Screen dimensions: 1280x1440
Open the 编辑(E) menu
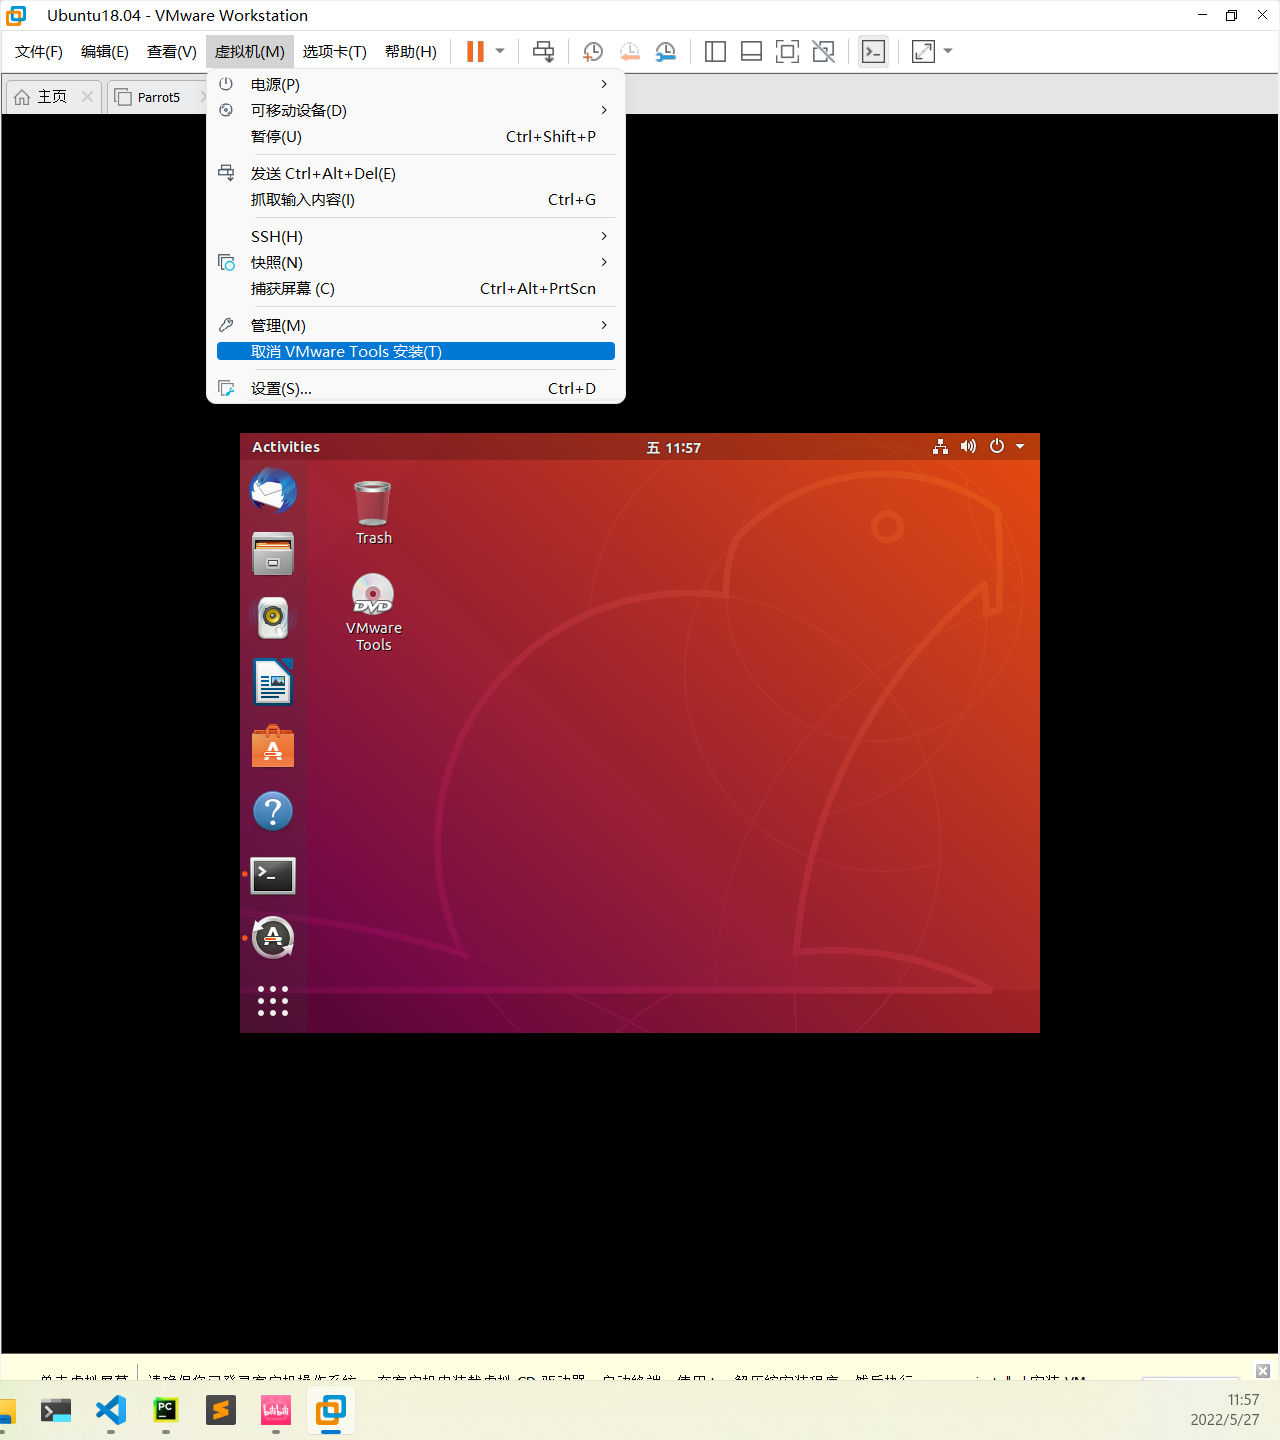tap(105, 51)
